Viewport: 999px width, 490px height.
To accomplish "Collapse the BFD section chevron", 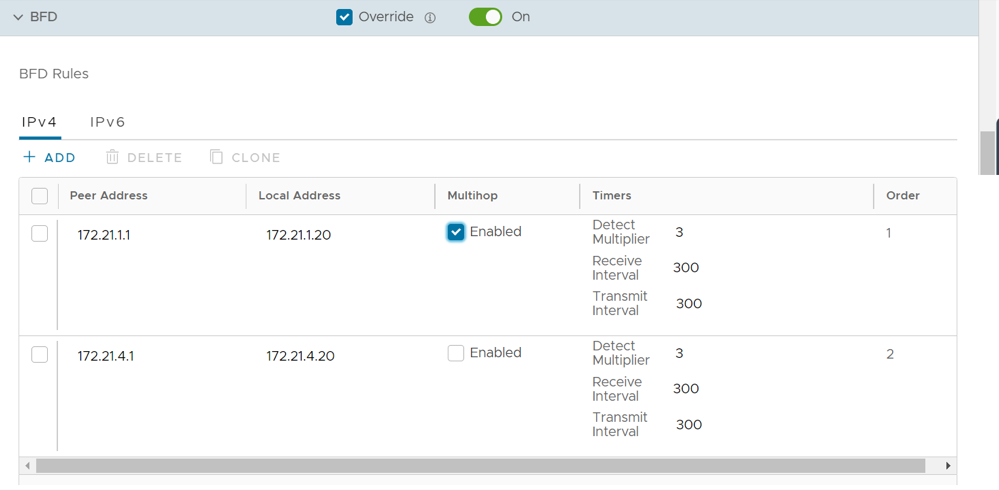I will tap(18, 17).
